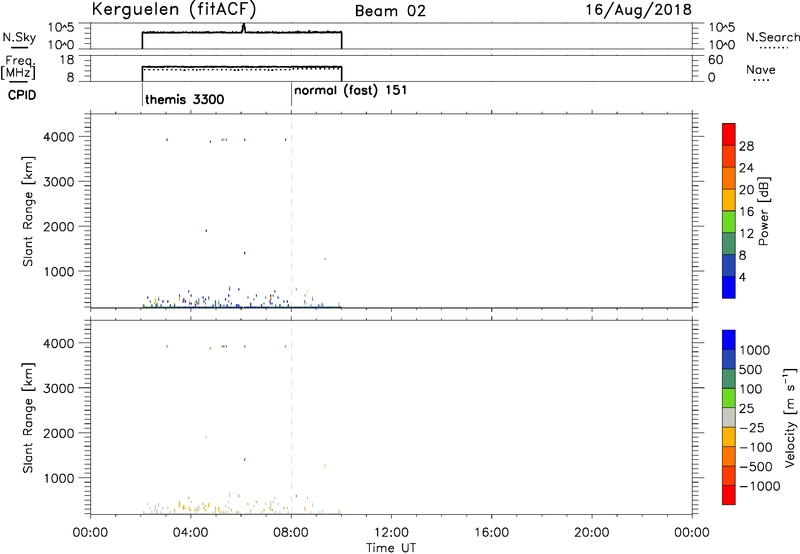Click the '4000' tick of the power panel
Image resolution: width=800 pixels, height=554 pixels.
(x=59, y=137)
